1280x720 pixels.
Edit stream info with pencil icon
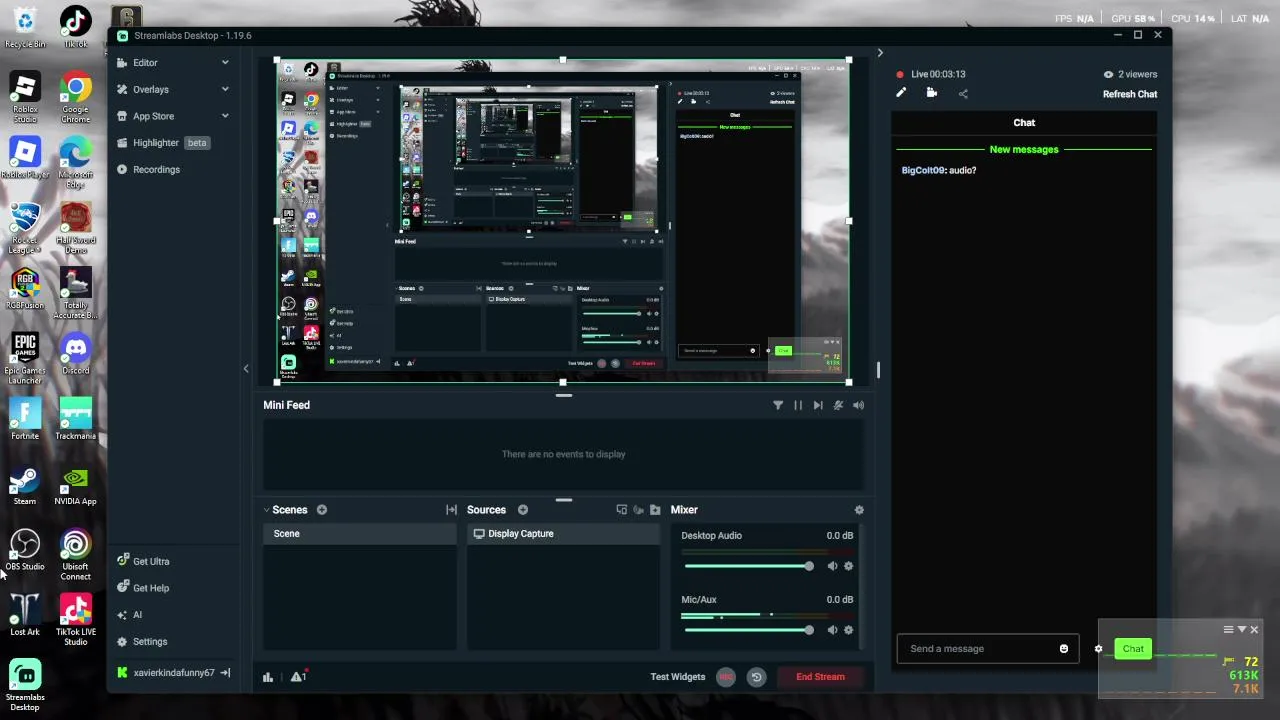[x=901, y=93]
